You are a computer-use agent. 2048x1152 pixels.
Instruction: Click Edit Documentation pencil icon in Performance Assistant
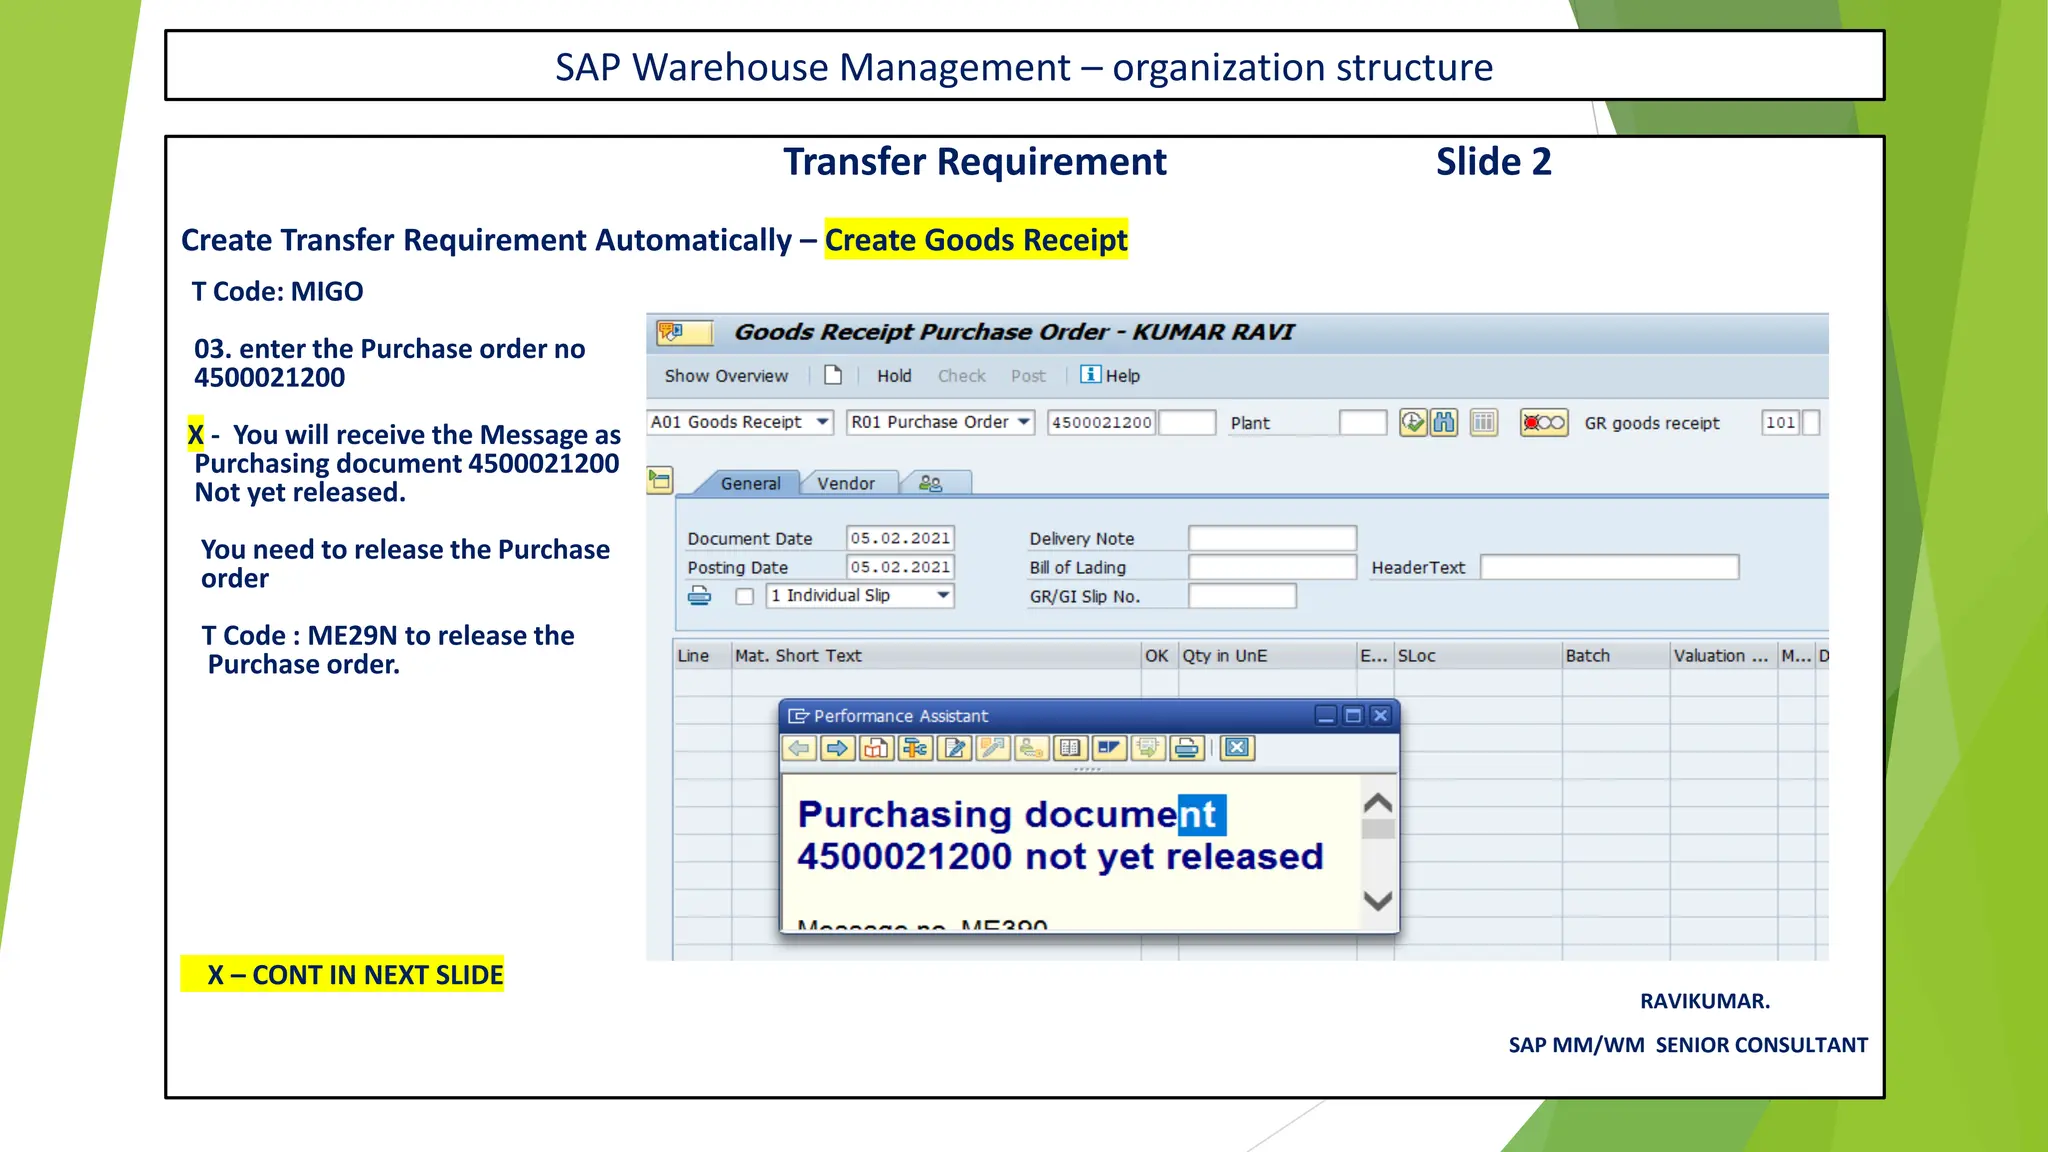[955, 748]
